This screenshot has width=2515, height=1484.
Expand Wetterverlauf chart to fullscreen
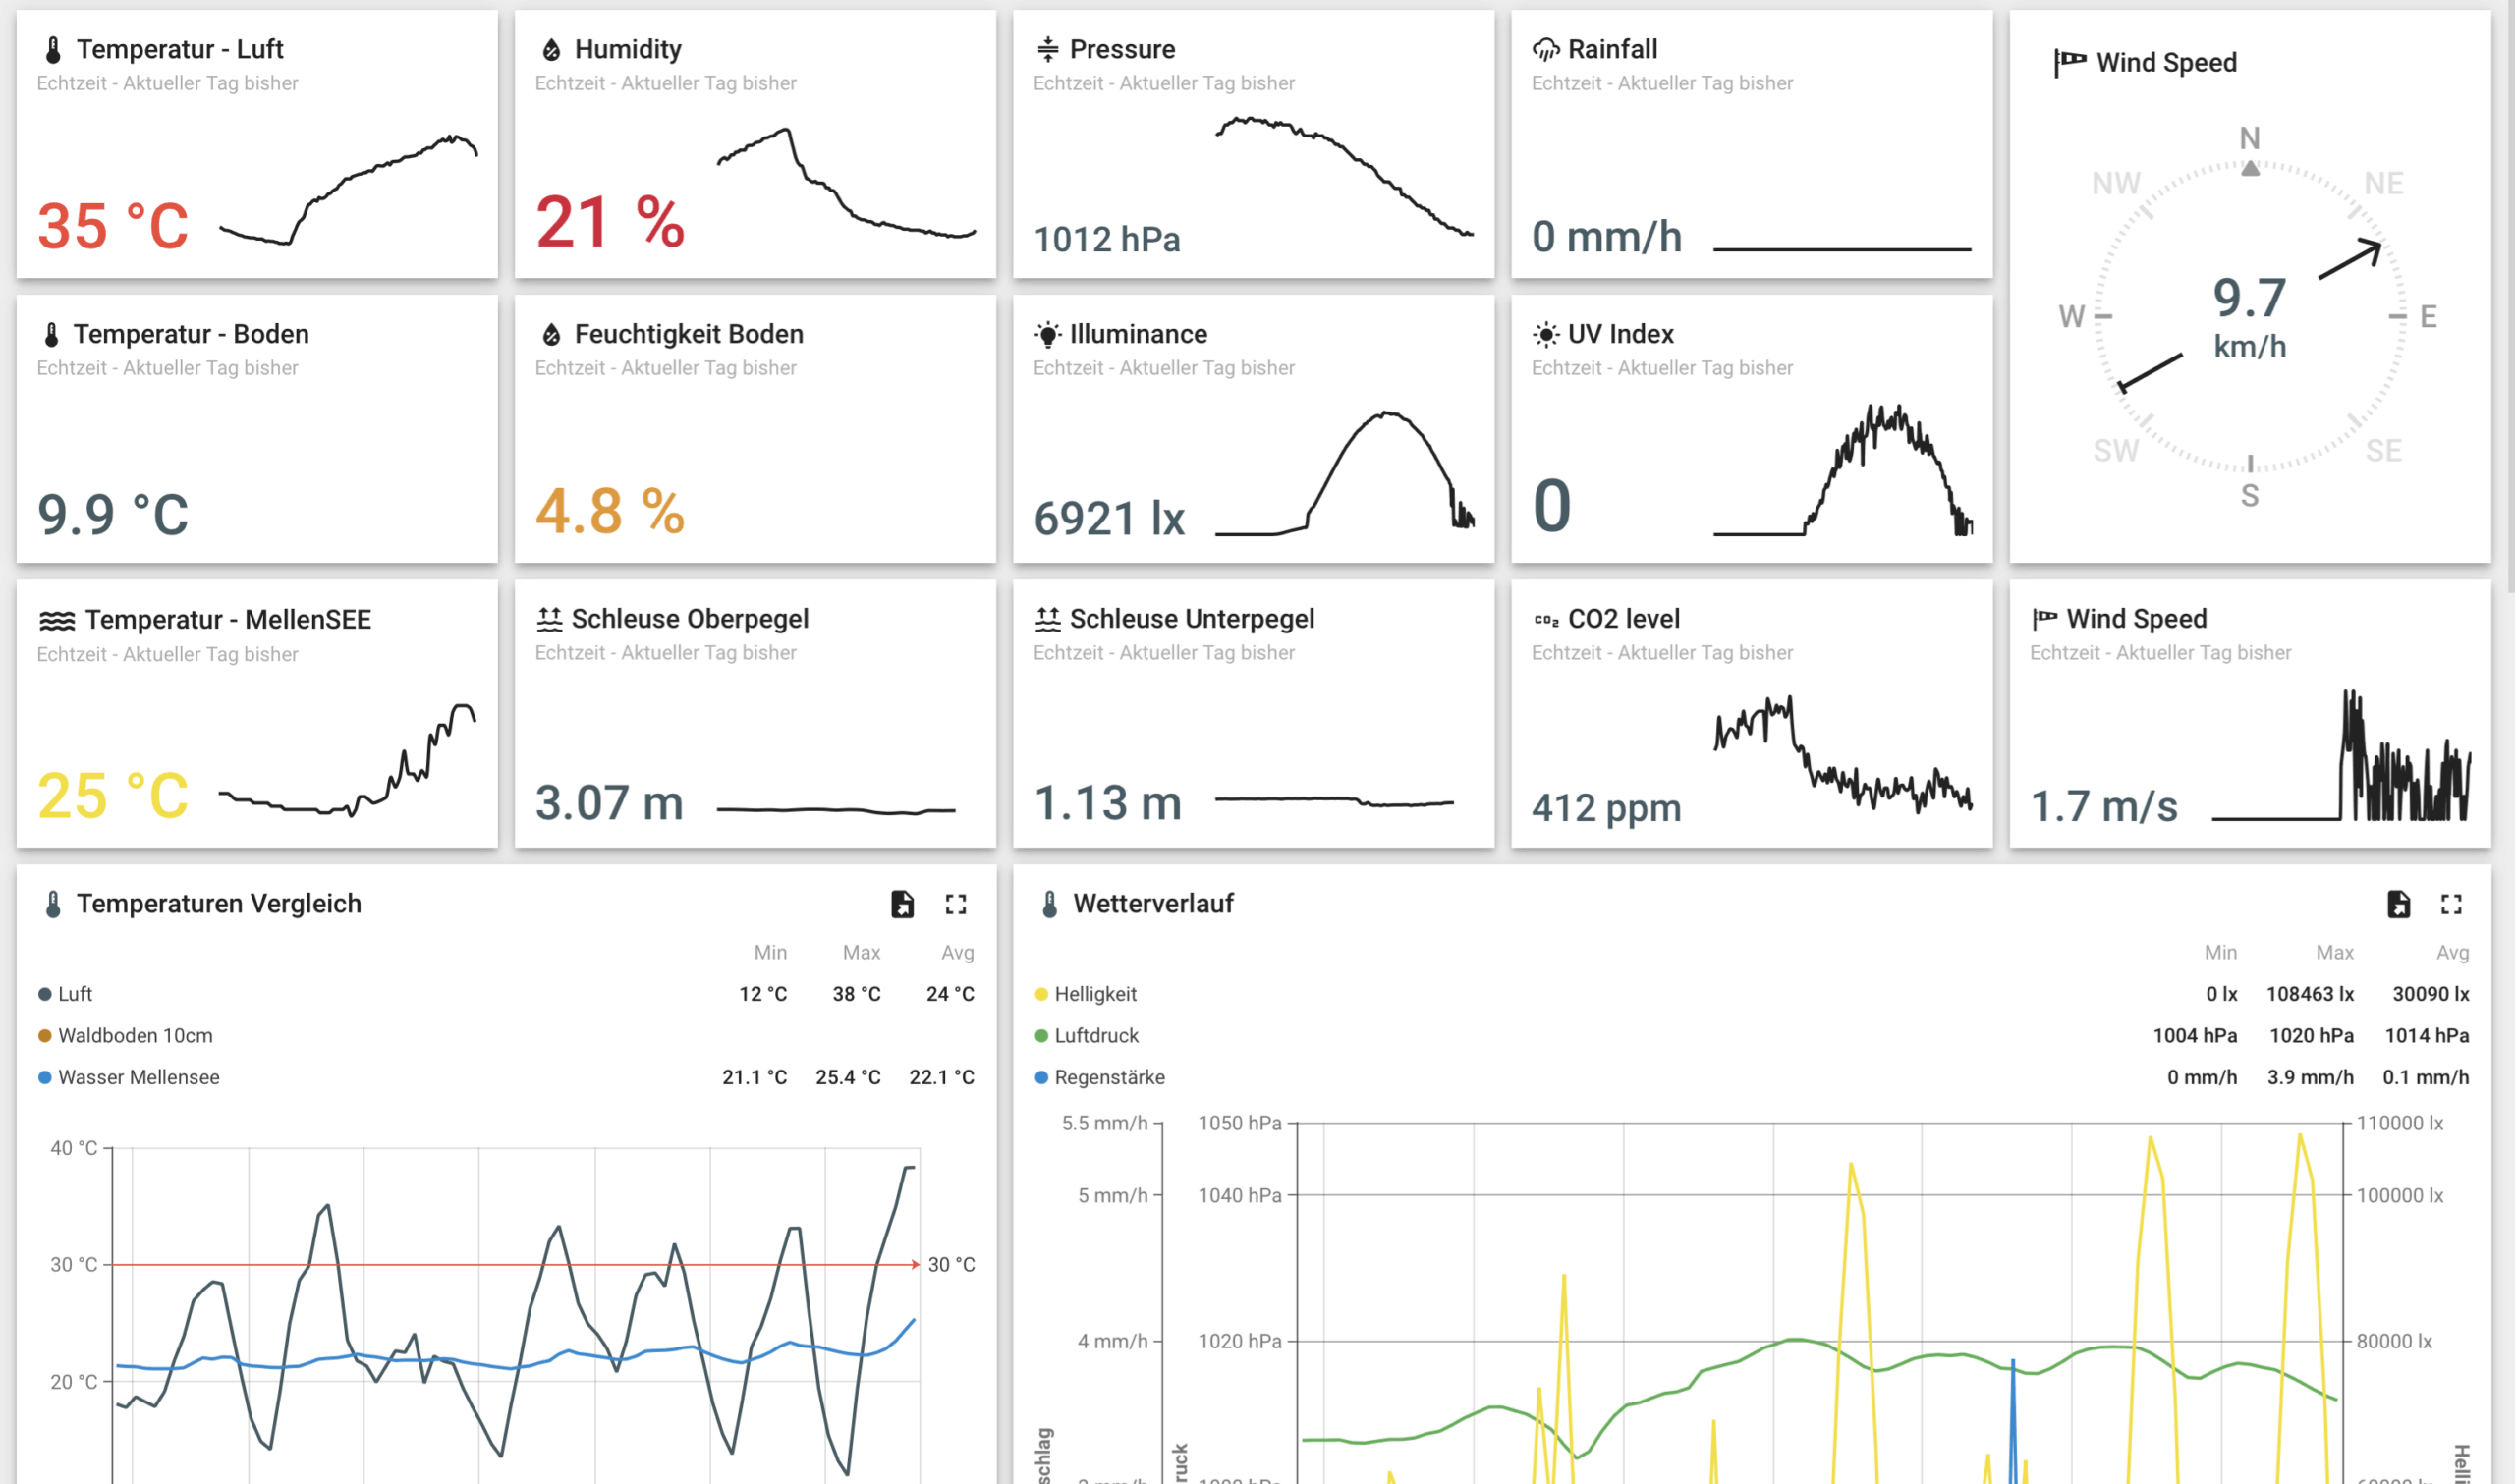[2450, 904]
